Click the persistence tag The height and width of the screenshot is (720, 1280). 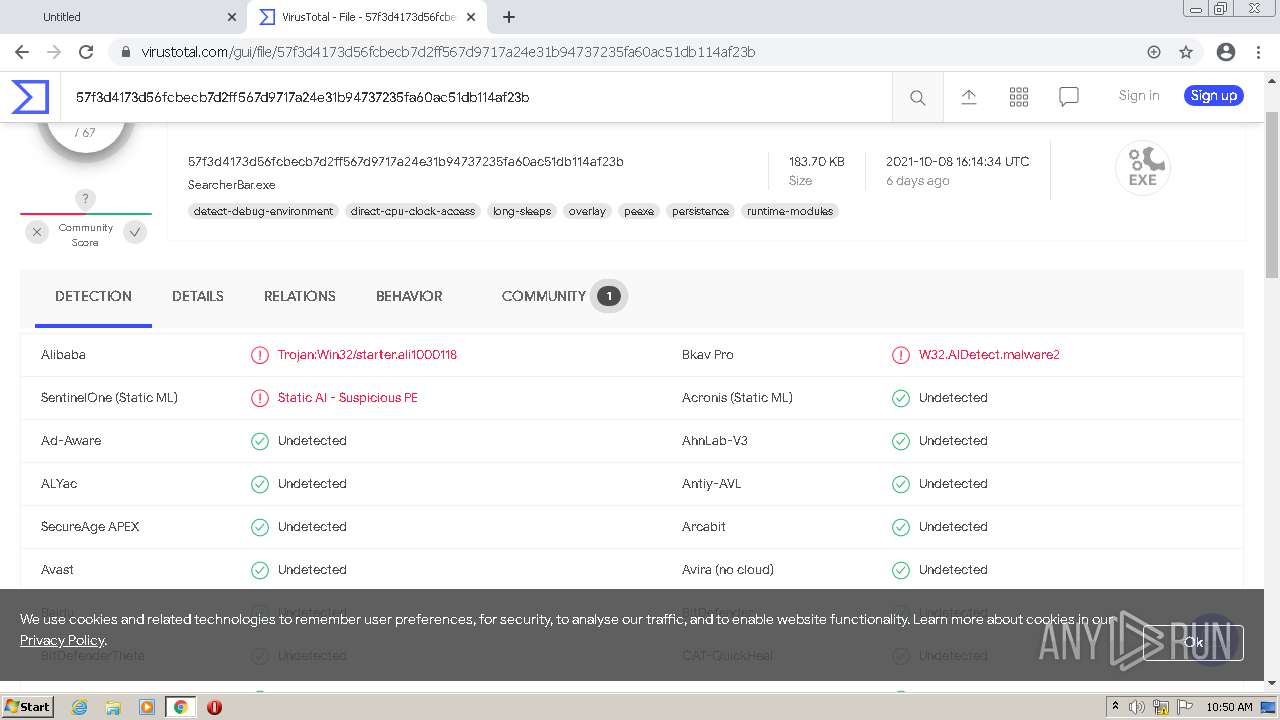pyautogui.click(x=700, y=211)
